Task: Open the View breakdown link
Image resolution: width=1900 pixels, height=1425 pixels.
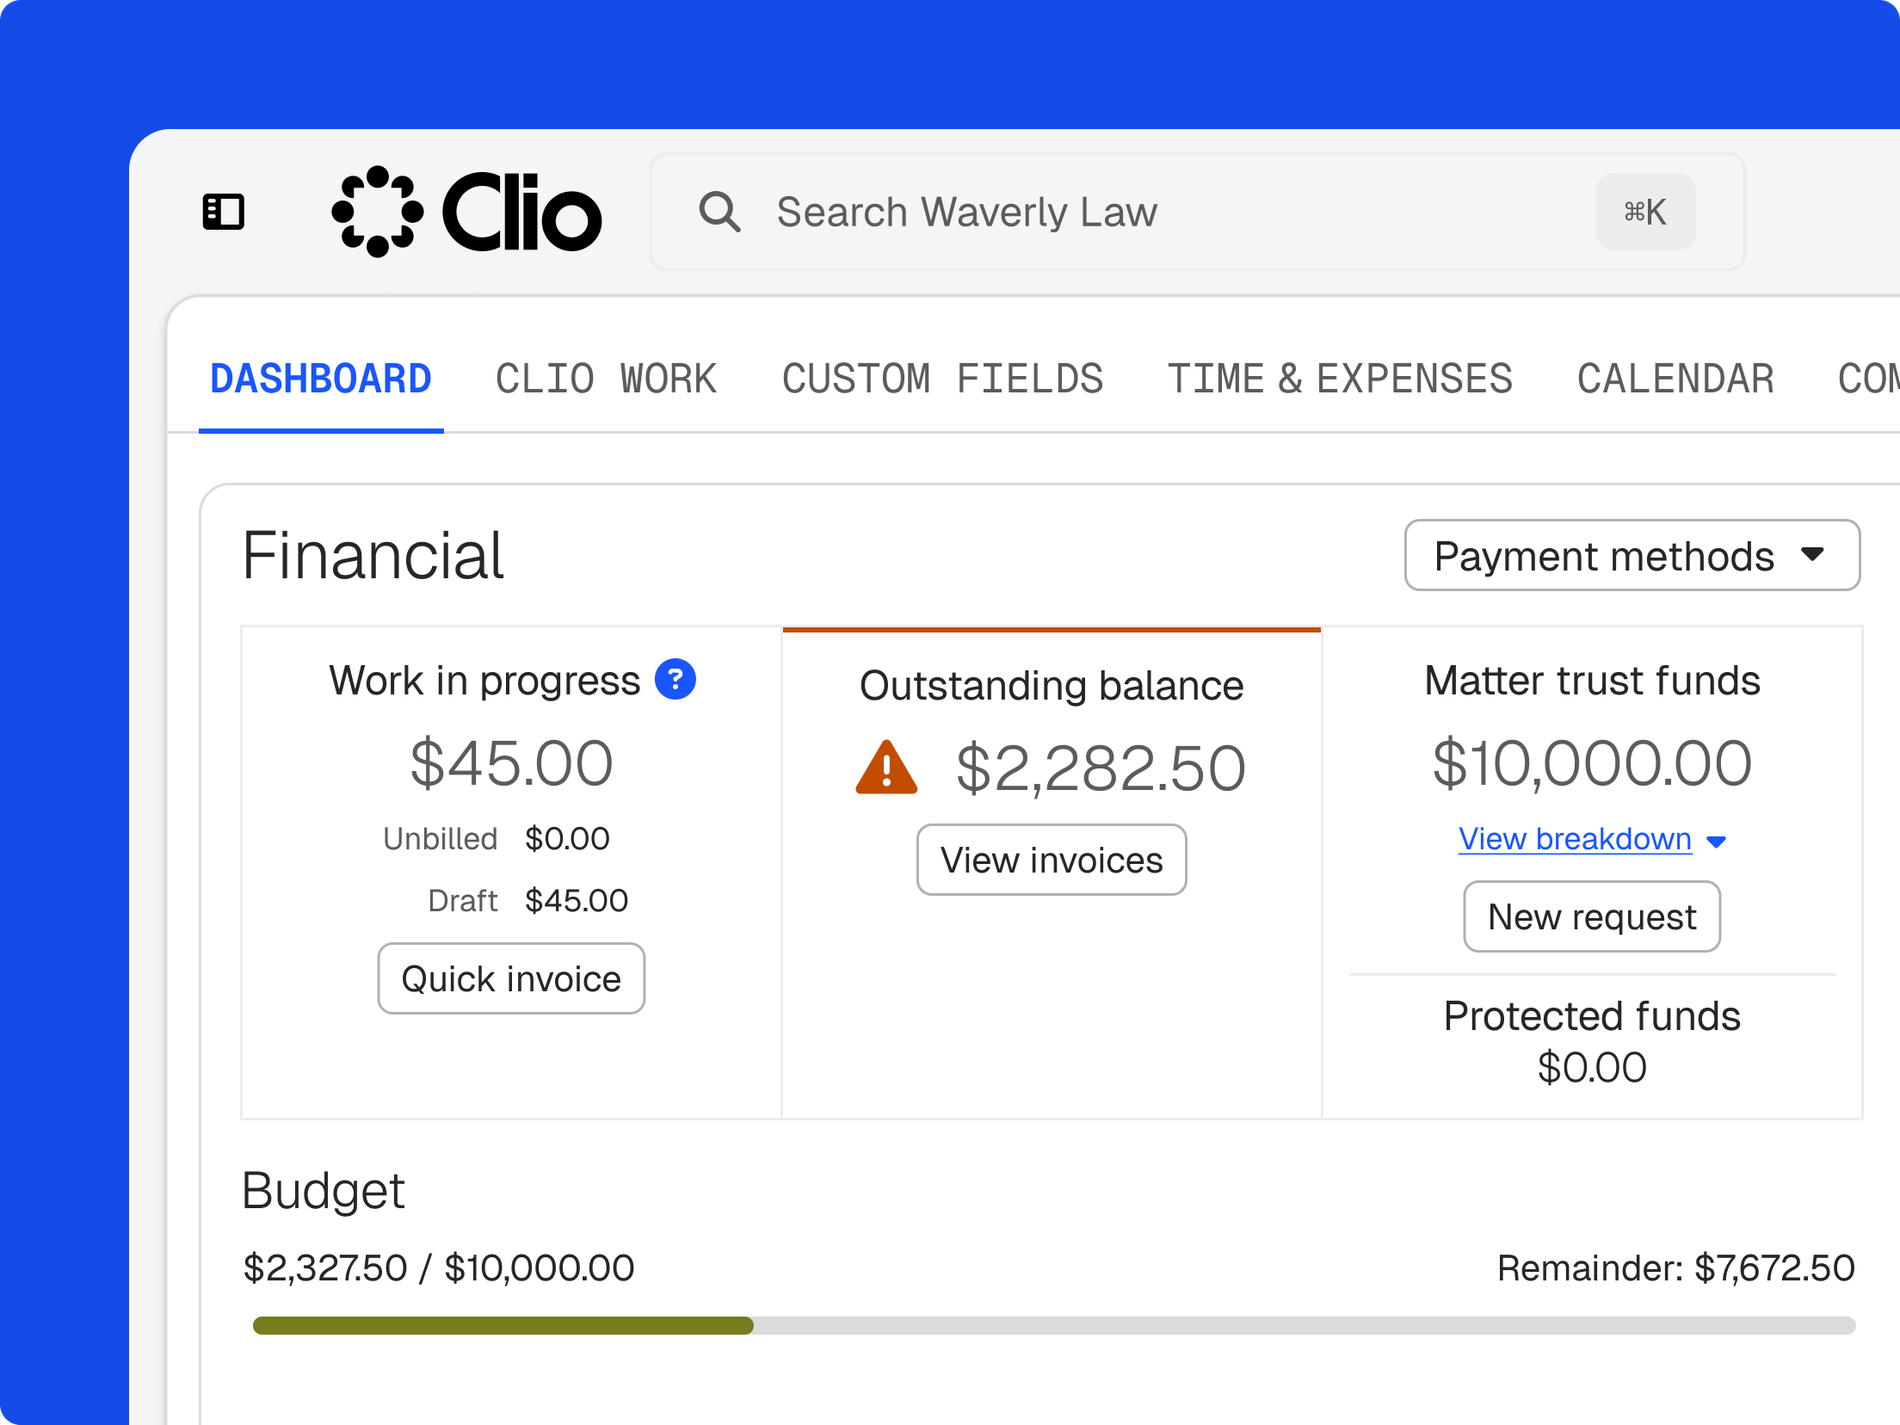Action: coord(1575,839)
